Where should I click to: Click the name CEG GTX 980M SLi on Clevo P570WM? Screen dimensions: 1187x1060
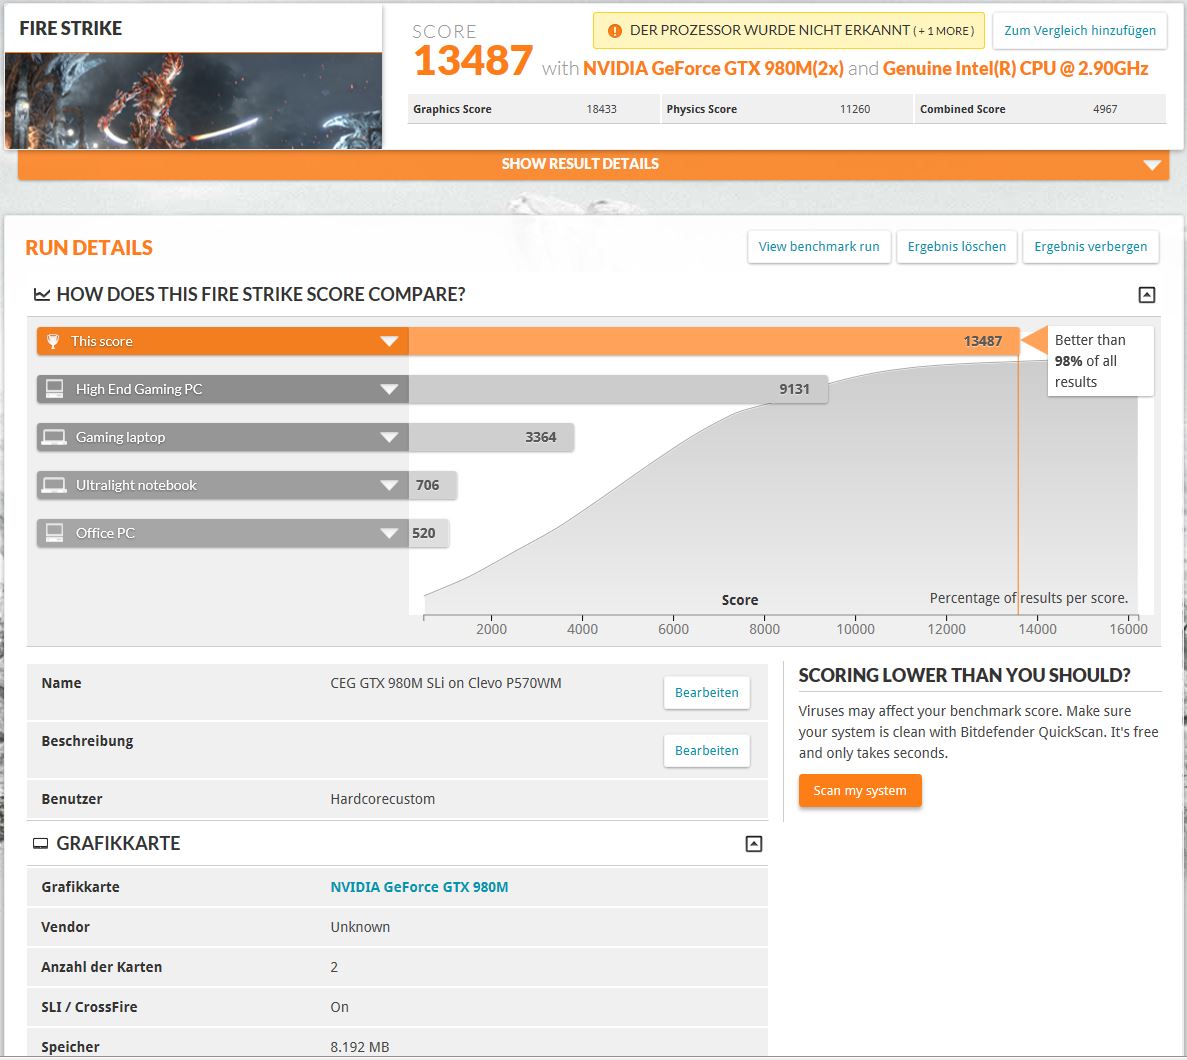coord(446,684)
